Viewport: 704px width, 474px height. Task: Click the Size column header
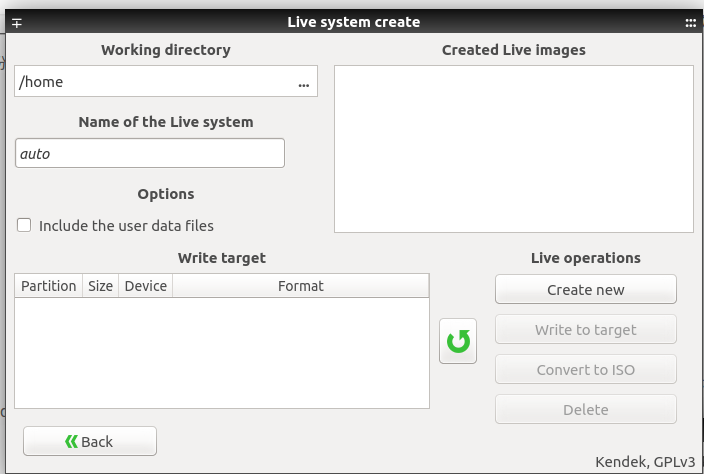click(x=100, y=286)
